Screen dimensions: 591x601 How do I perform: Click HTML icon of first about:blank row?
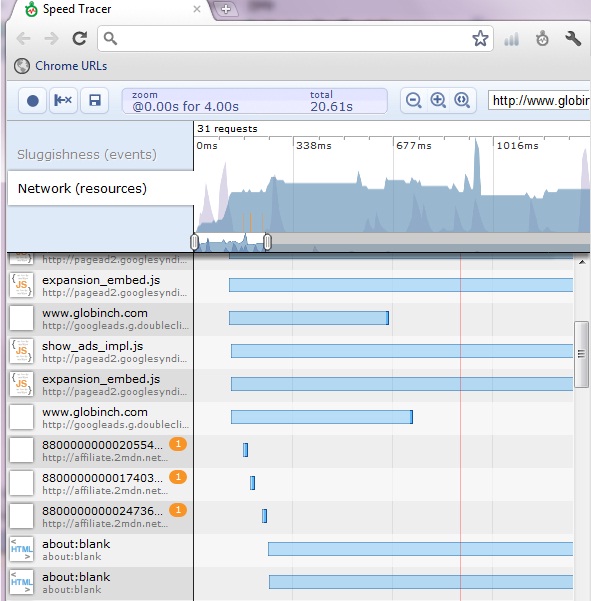(x=21, y=549)
